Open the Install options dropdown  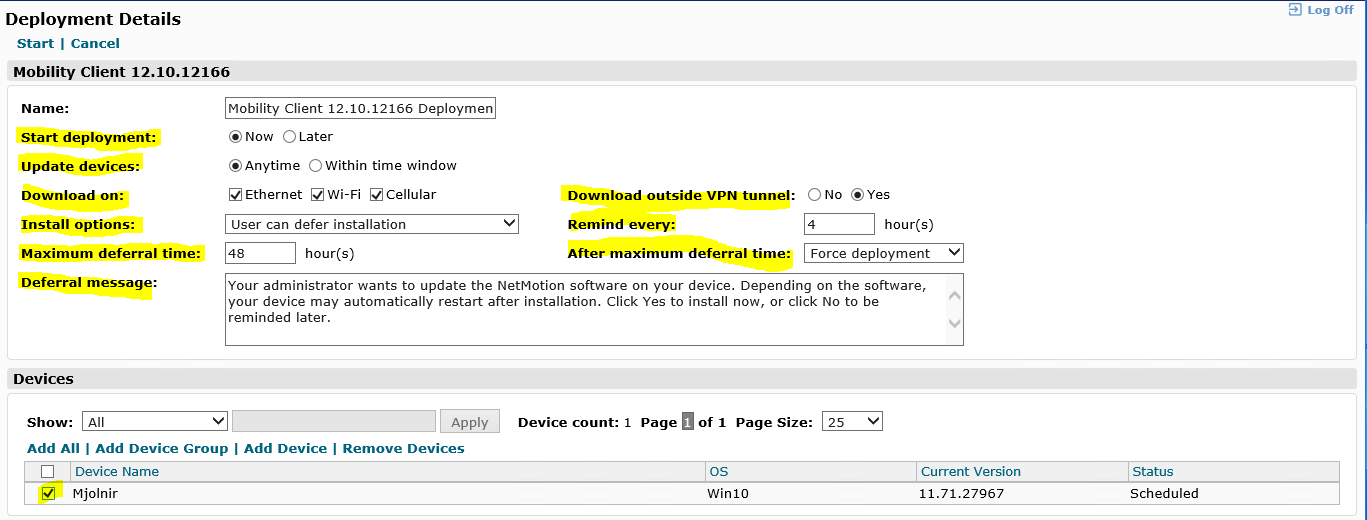(371, 224)
